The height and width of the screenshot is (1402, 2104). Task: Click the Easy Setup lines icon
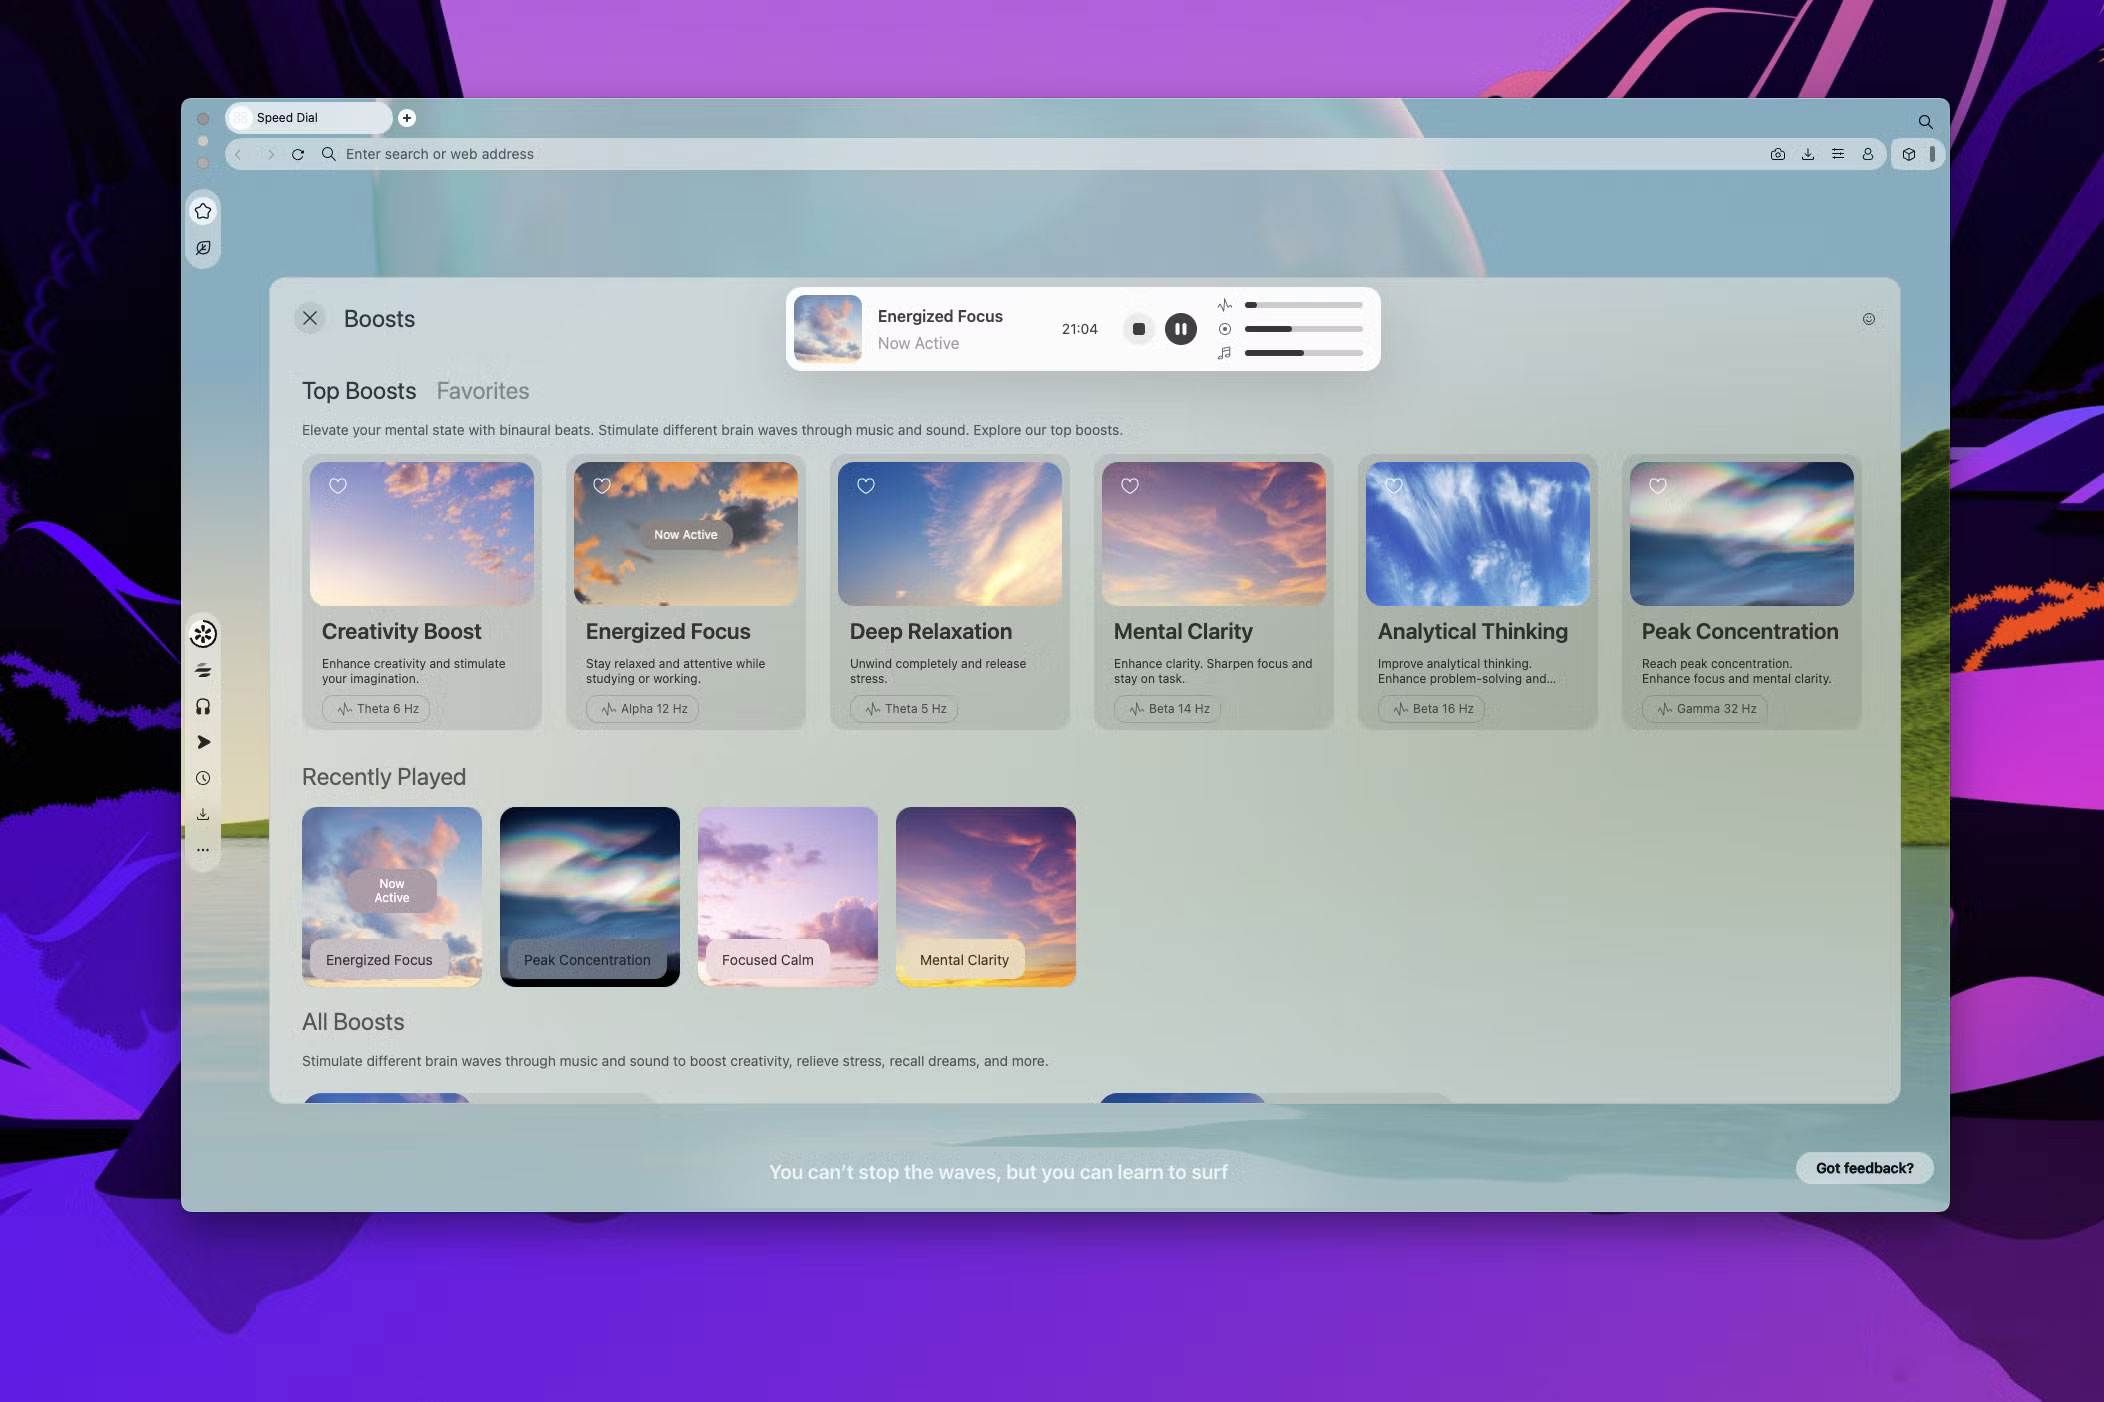pyautogui.click(x=1837, y=154)
